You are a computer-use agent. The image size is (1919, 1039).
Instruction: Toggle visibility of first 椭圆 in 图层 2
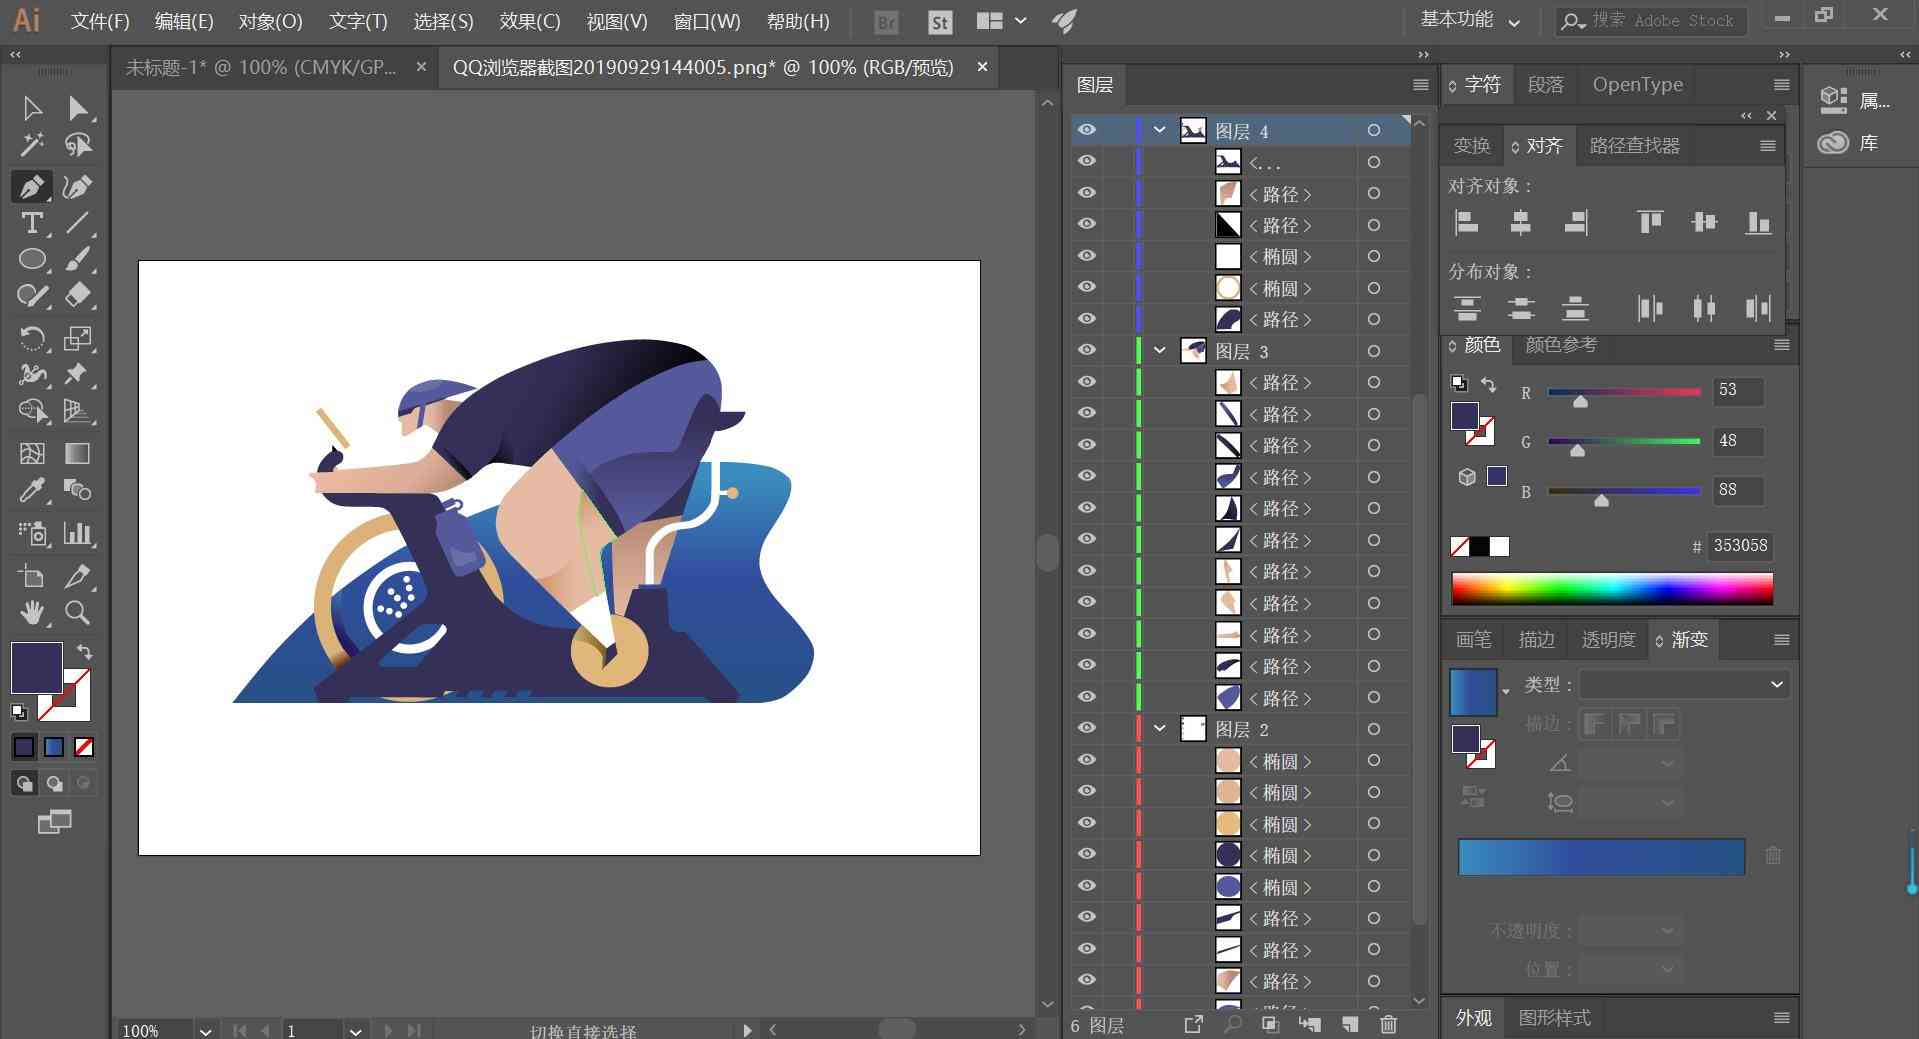[1087, 760]
